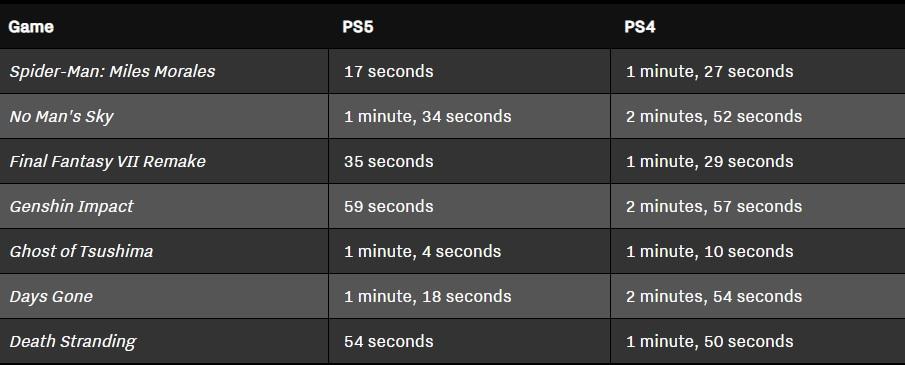Click the Days Gone game title
This screenshot has width=905, height=365.
(x=51, y=297)
